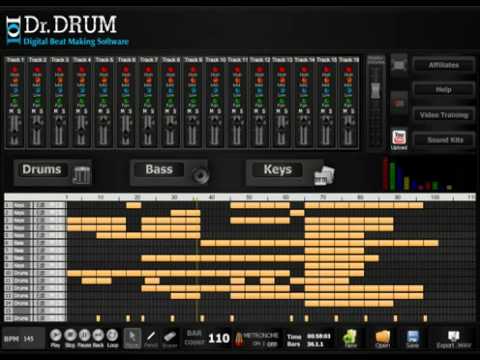Create a new project with New icon
The height and width of the screenshot is (360, 480).
350,337
